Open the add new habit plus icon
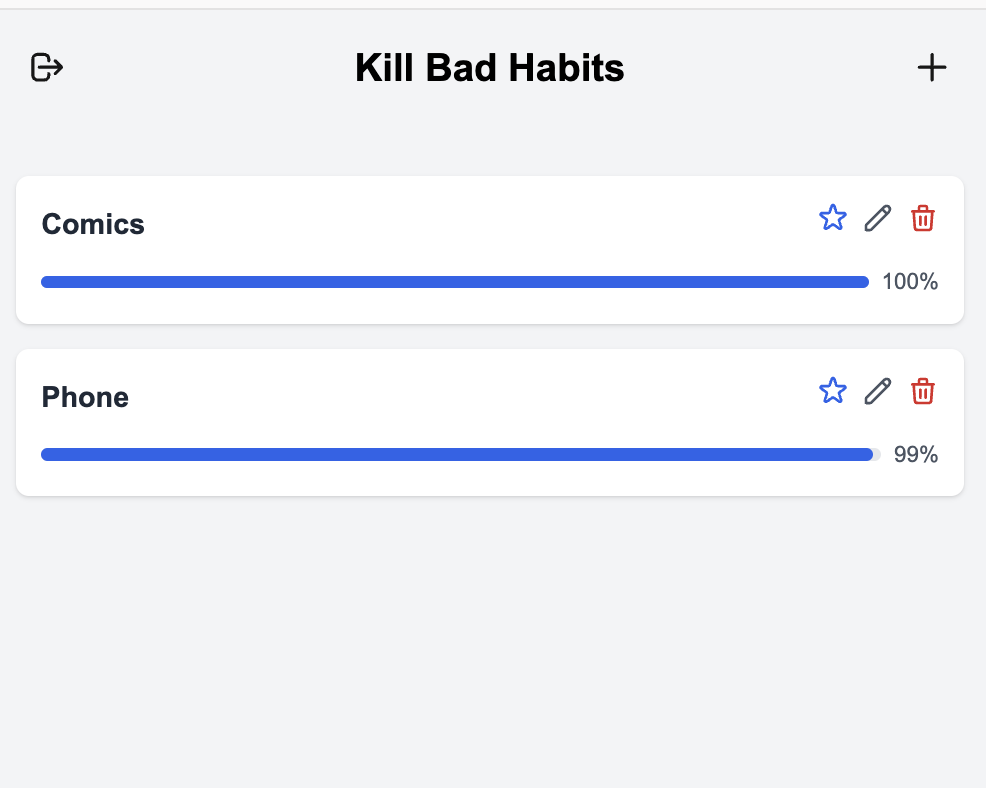Screen dimensions: 986x788 [x=932, y=67]
